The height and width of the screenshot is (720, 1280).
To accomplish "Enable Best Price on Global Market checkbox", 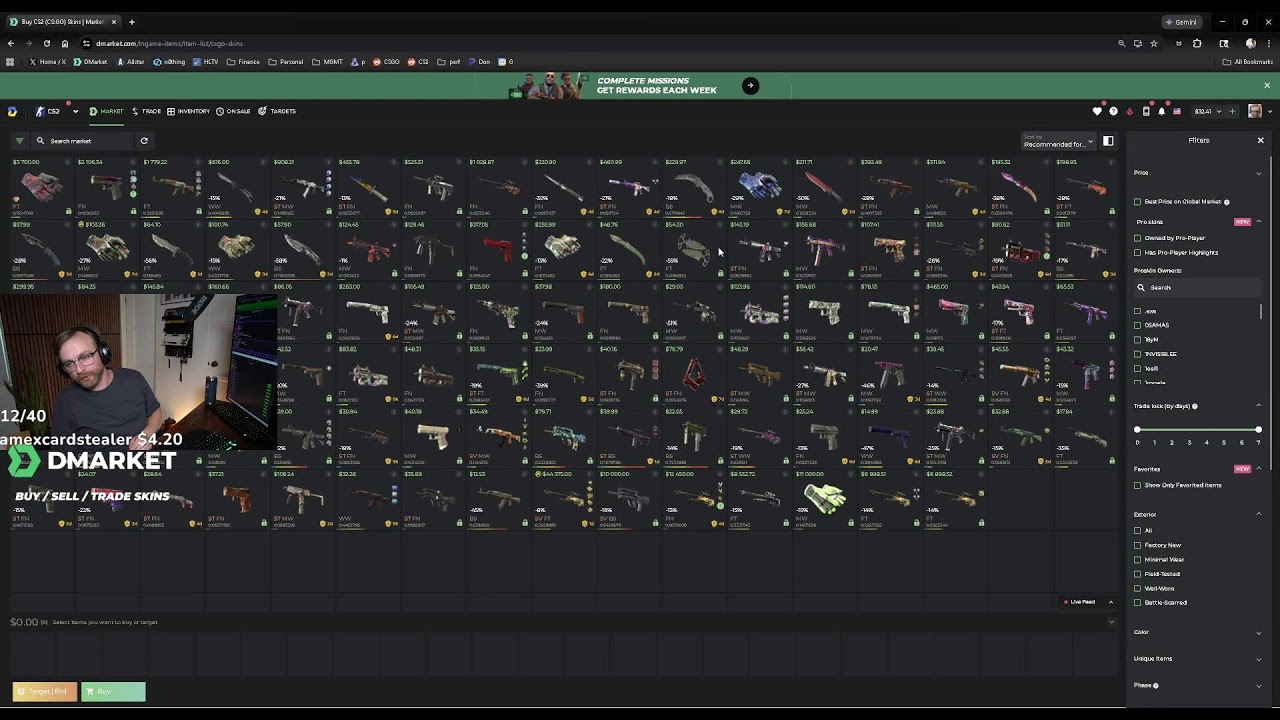I will (x=1137, y=202).
